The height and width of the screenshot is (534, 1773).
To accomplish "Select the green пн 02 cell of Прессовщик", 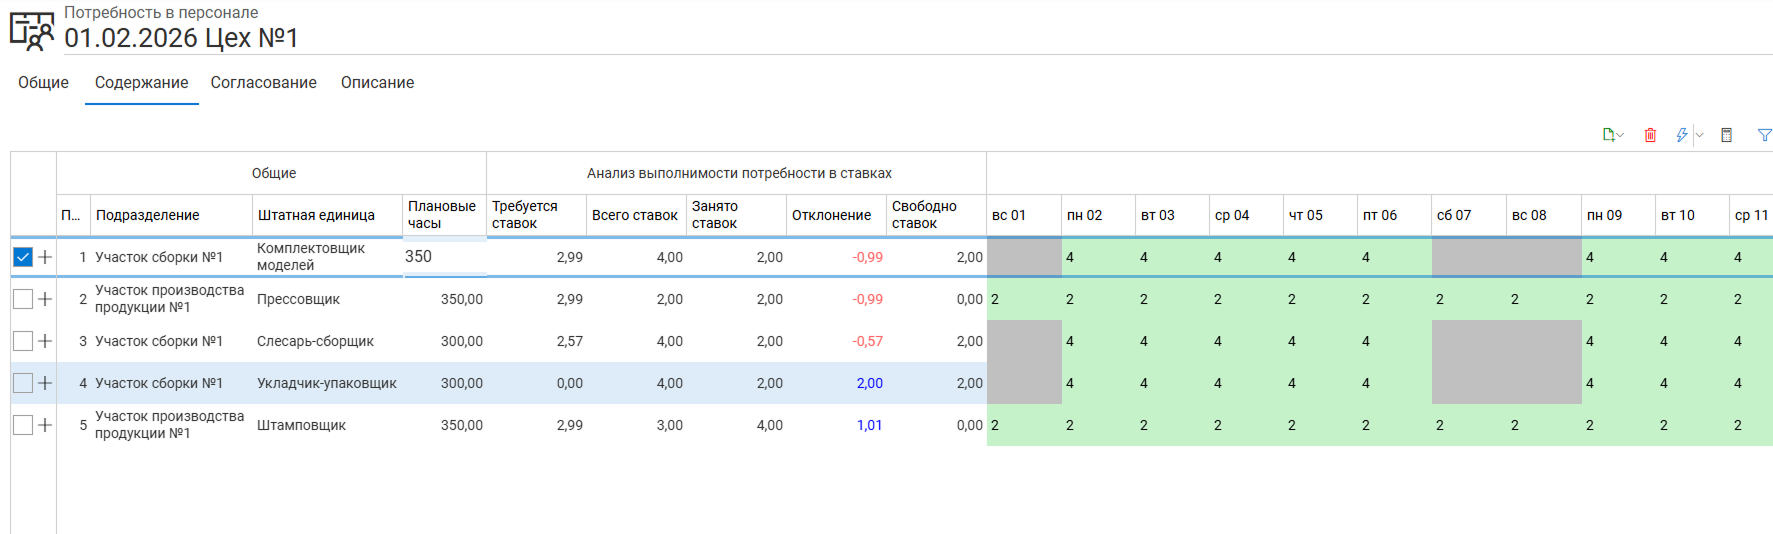I will (1098, 299).
